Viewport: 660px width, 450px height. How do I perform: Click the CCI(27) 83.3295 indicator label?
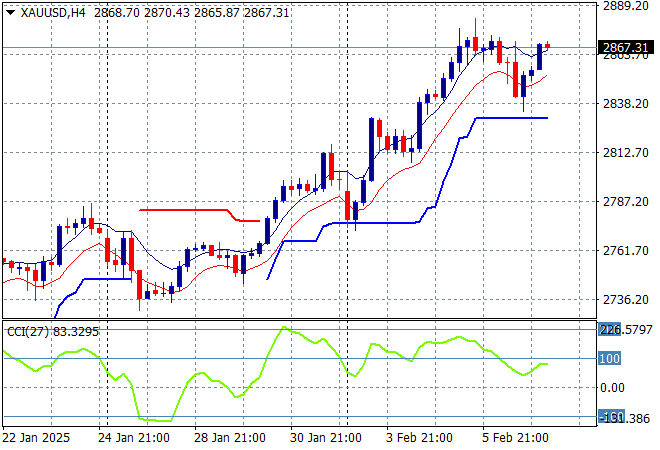(x=53, y=332)
